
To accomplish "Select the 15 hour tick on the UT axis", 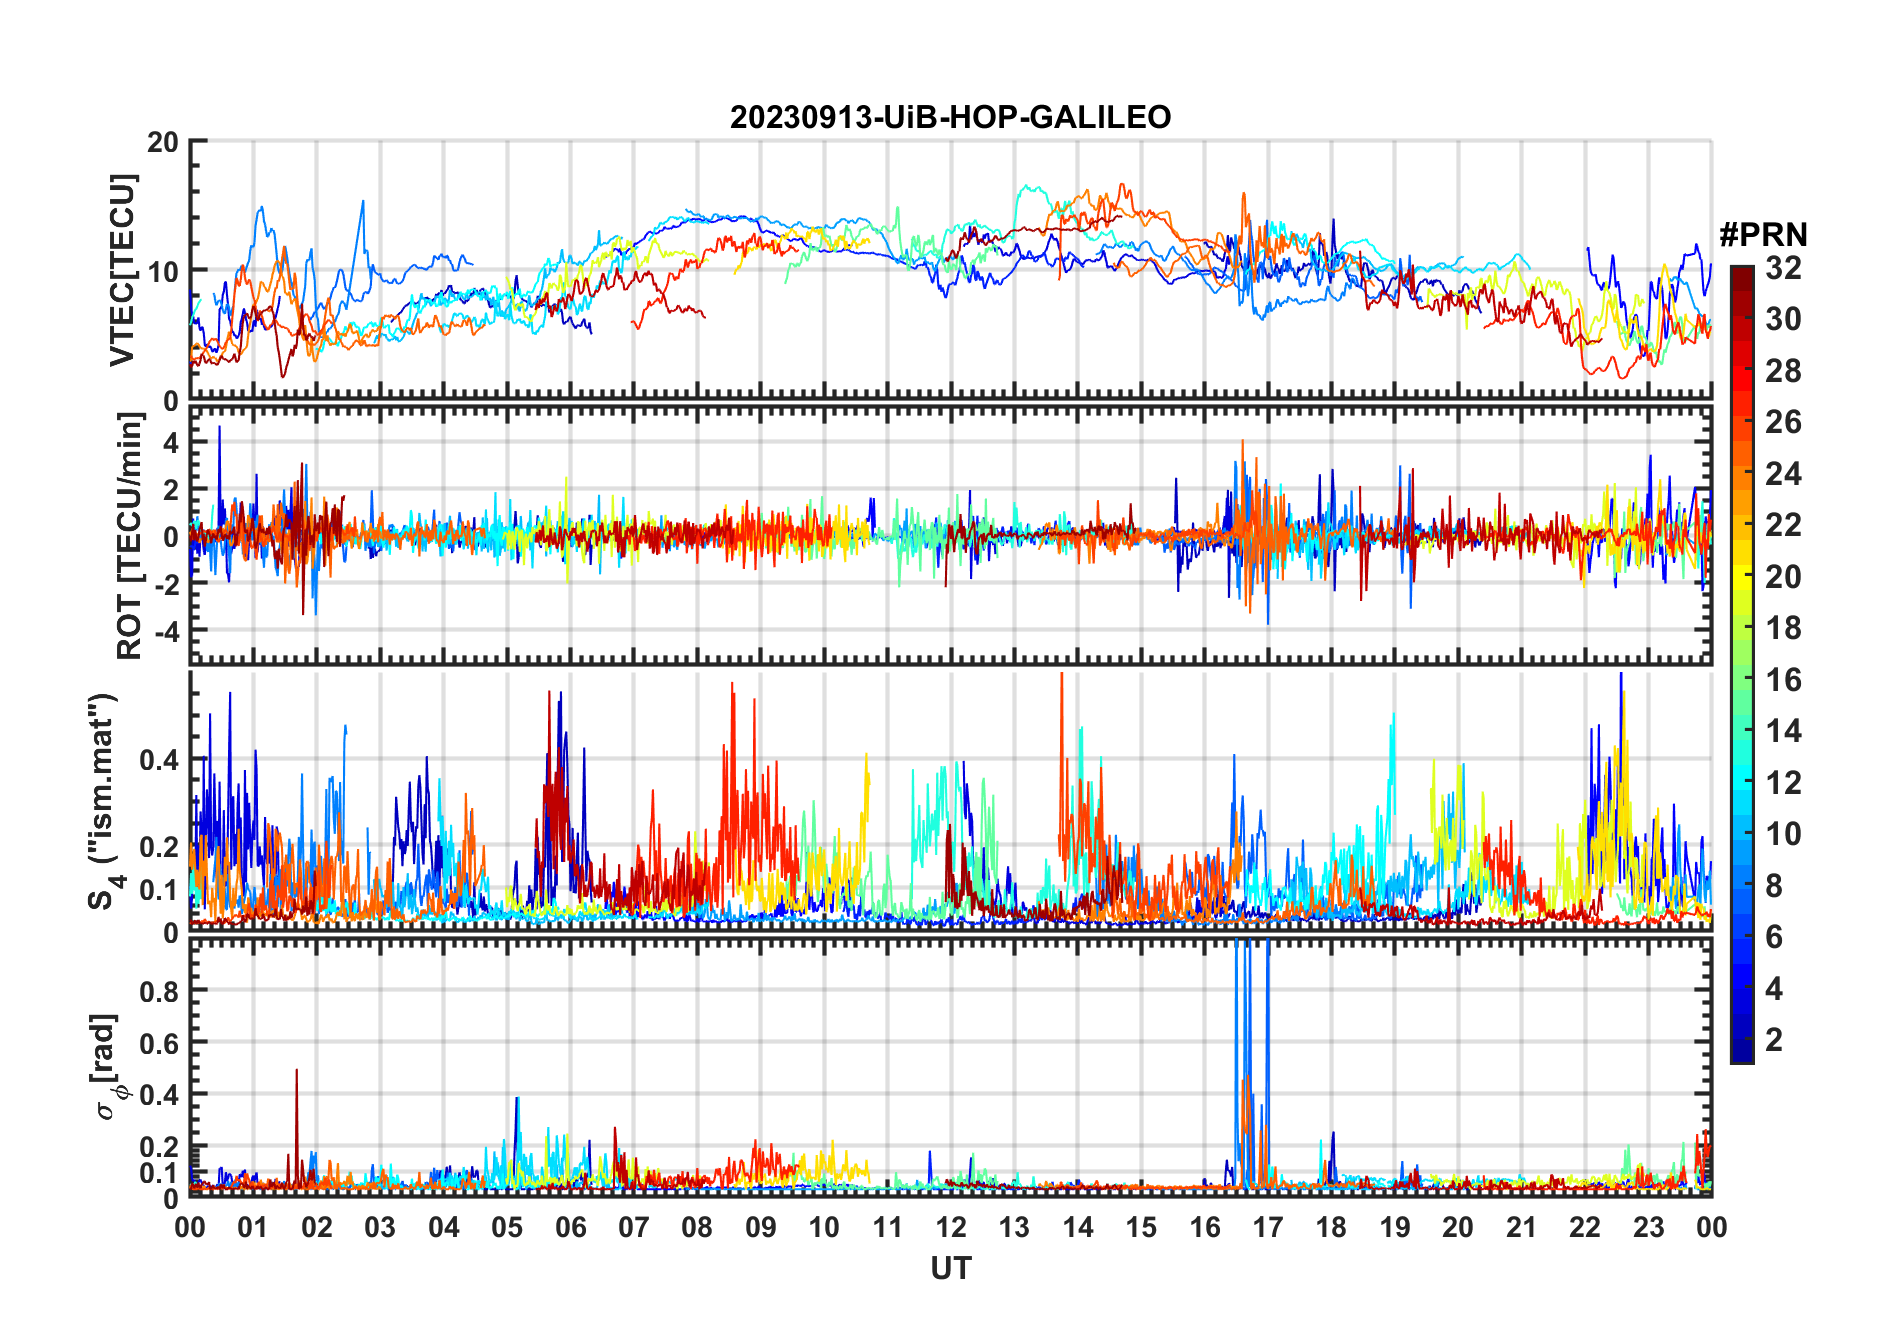I will point(1141,1227).
